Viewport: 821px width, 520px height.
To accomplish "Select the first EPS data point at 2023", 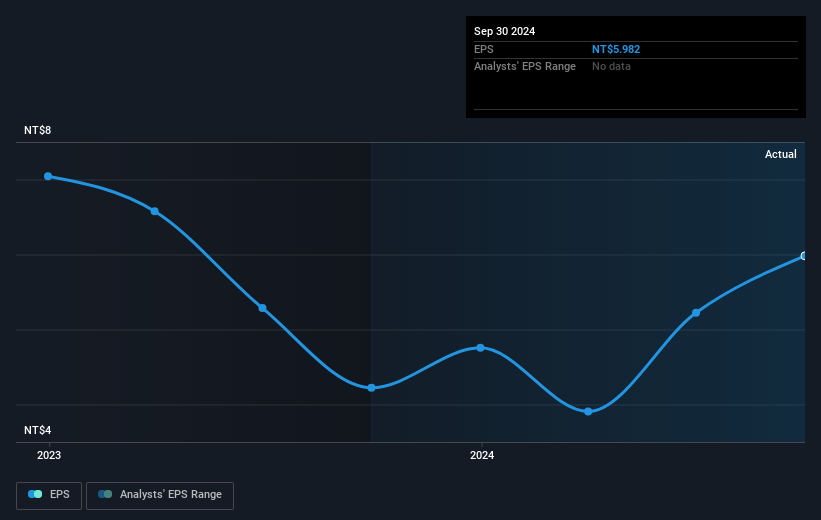I will click(48, 176).
